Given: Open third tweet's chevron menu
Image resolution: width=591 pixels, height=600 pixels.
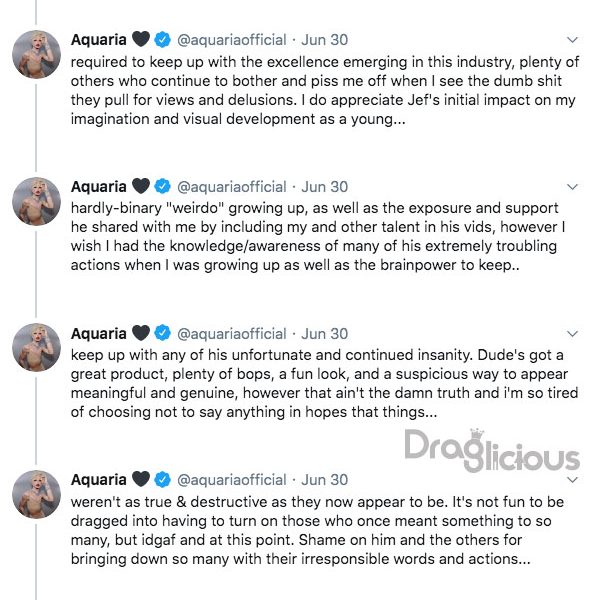Looking at the screenshot, I should pos(572,334).
